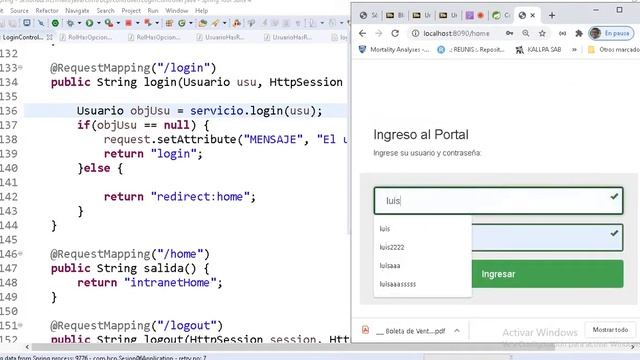Screen dimensions: 640x360
Task: Open the Stop button dropdown arrow
Action: (138, 23)
